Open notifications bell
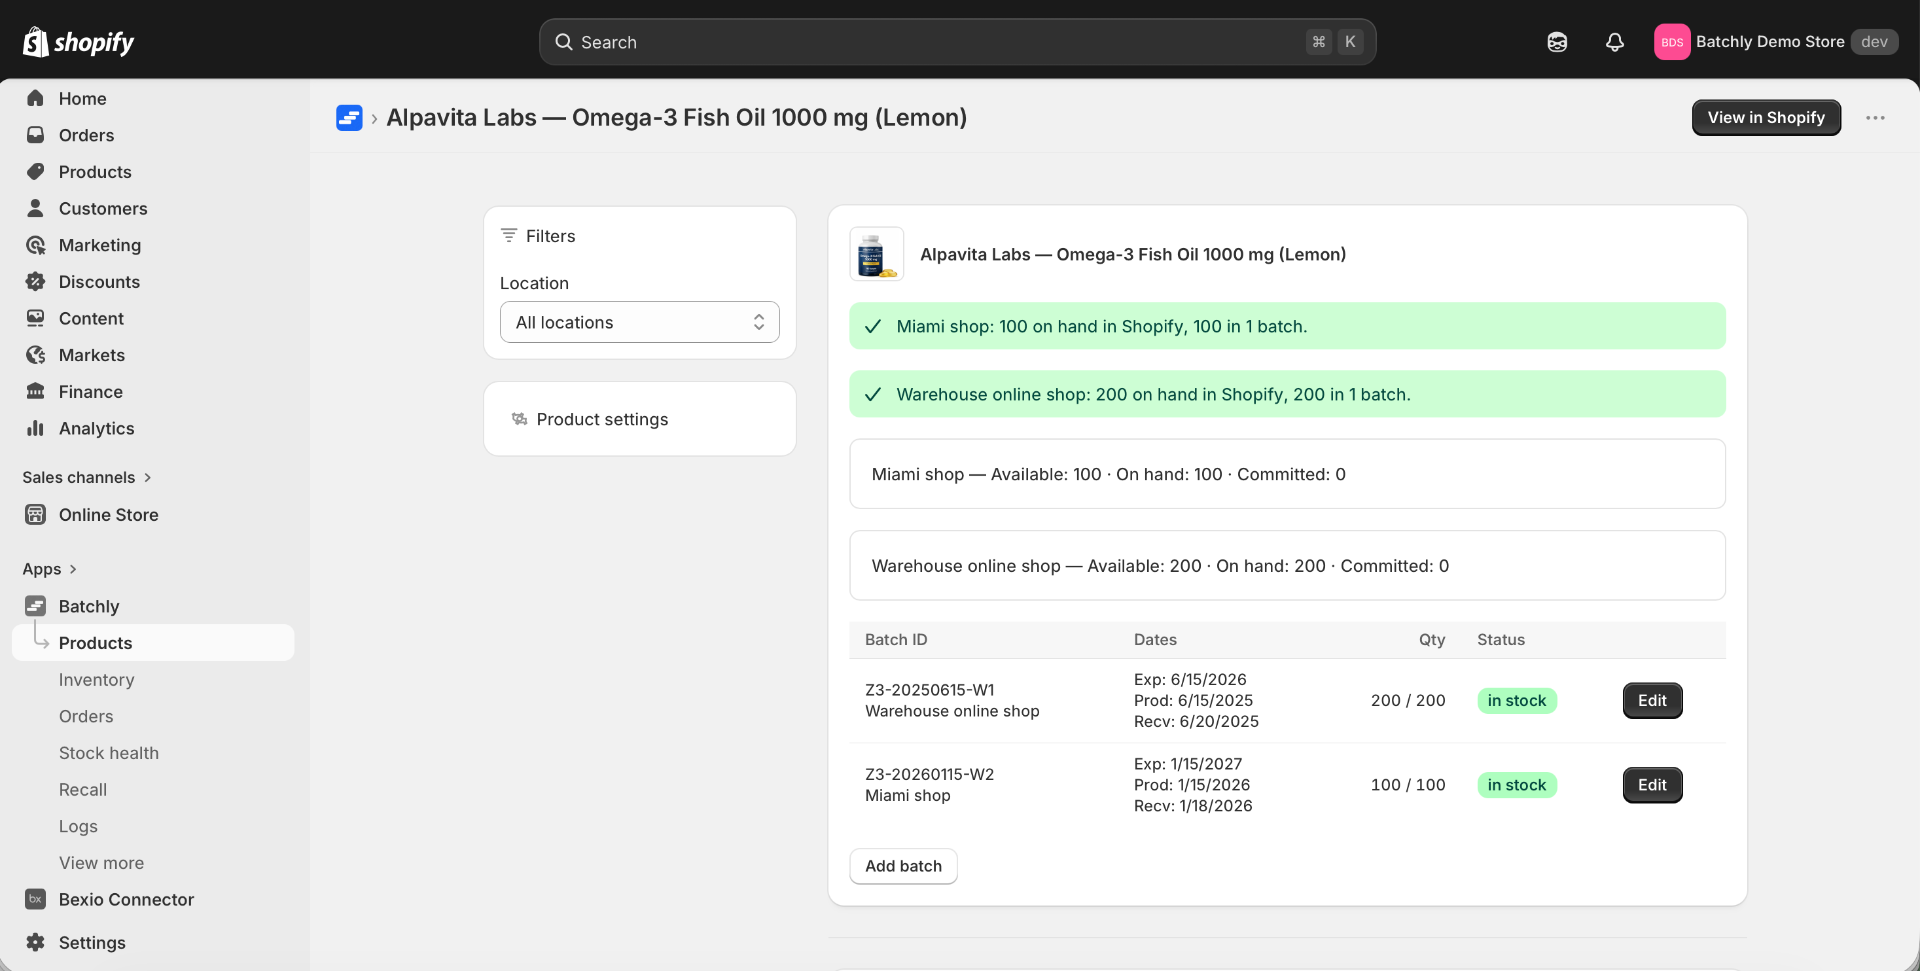The width and height of the screenshot is (1920, 971). [1615, 42]
